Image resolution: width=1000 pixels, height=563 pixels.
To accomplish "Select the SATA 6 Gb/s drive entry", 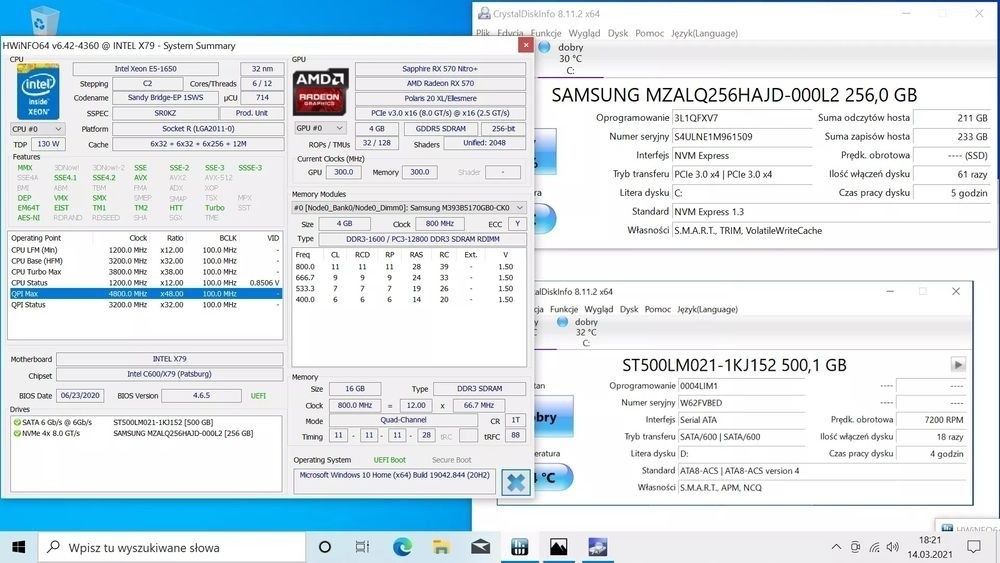I will 145,422.
